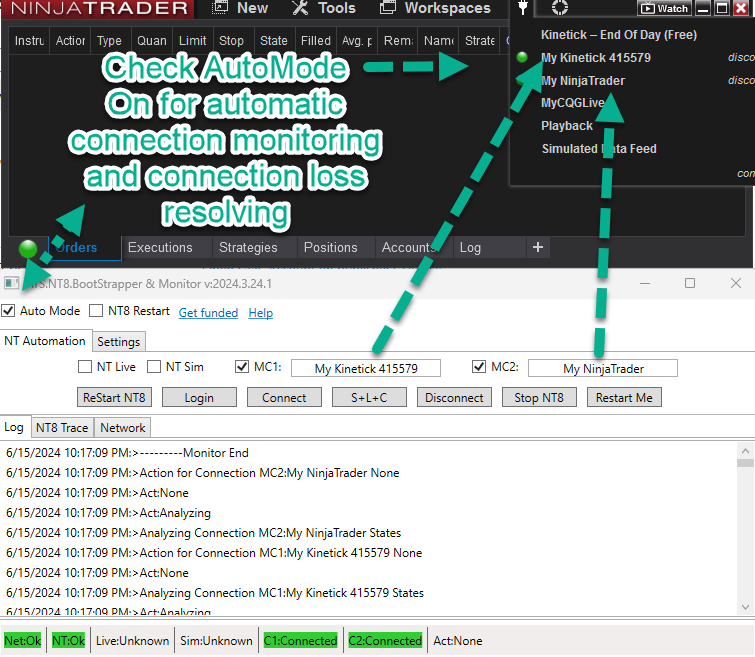Click the State column header
755x657 pixels.
pyautogui.click(x=274, y=41)
